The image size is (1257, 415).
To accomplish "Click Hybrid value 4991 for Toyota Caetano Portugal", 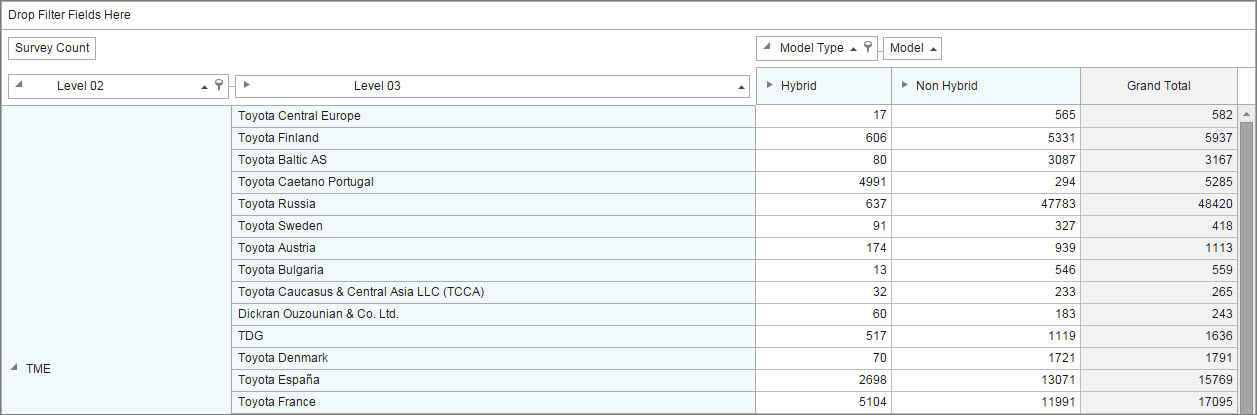I will 824,182.
